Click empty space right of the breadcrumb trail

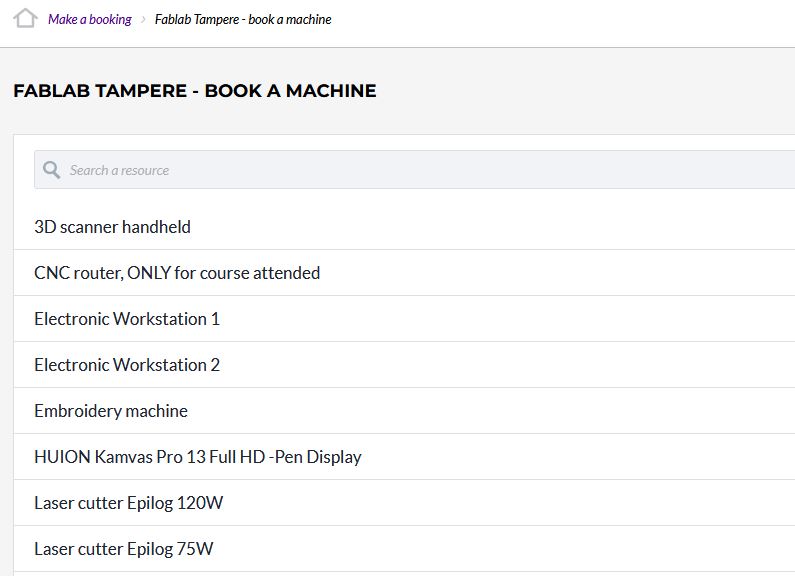tap(560, 19)
